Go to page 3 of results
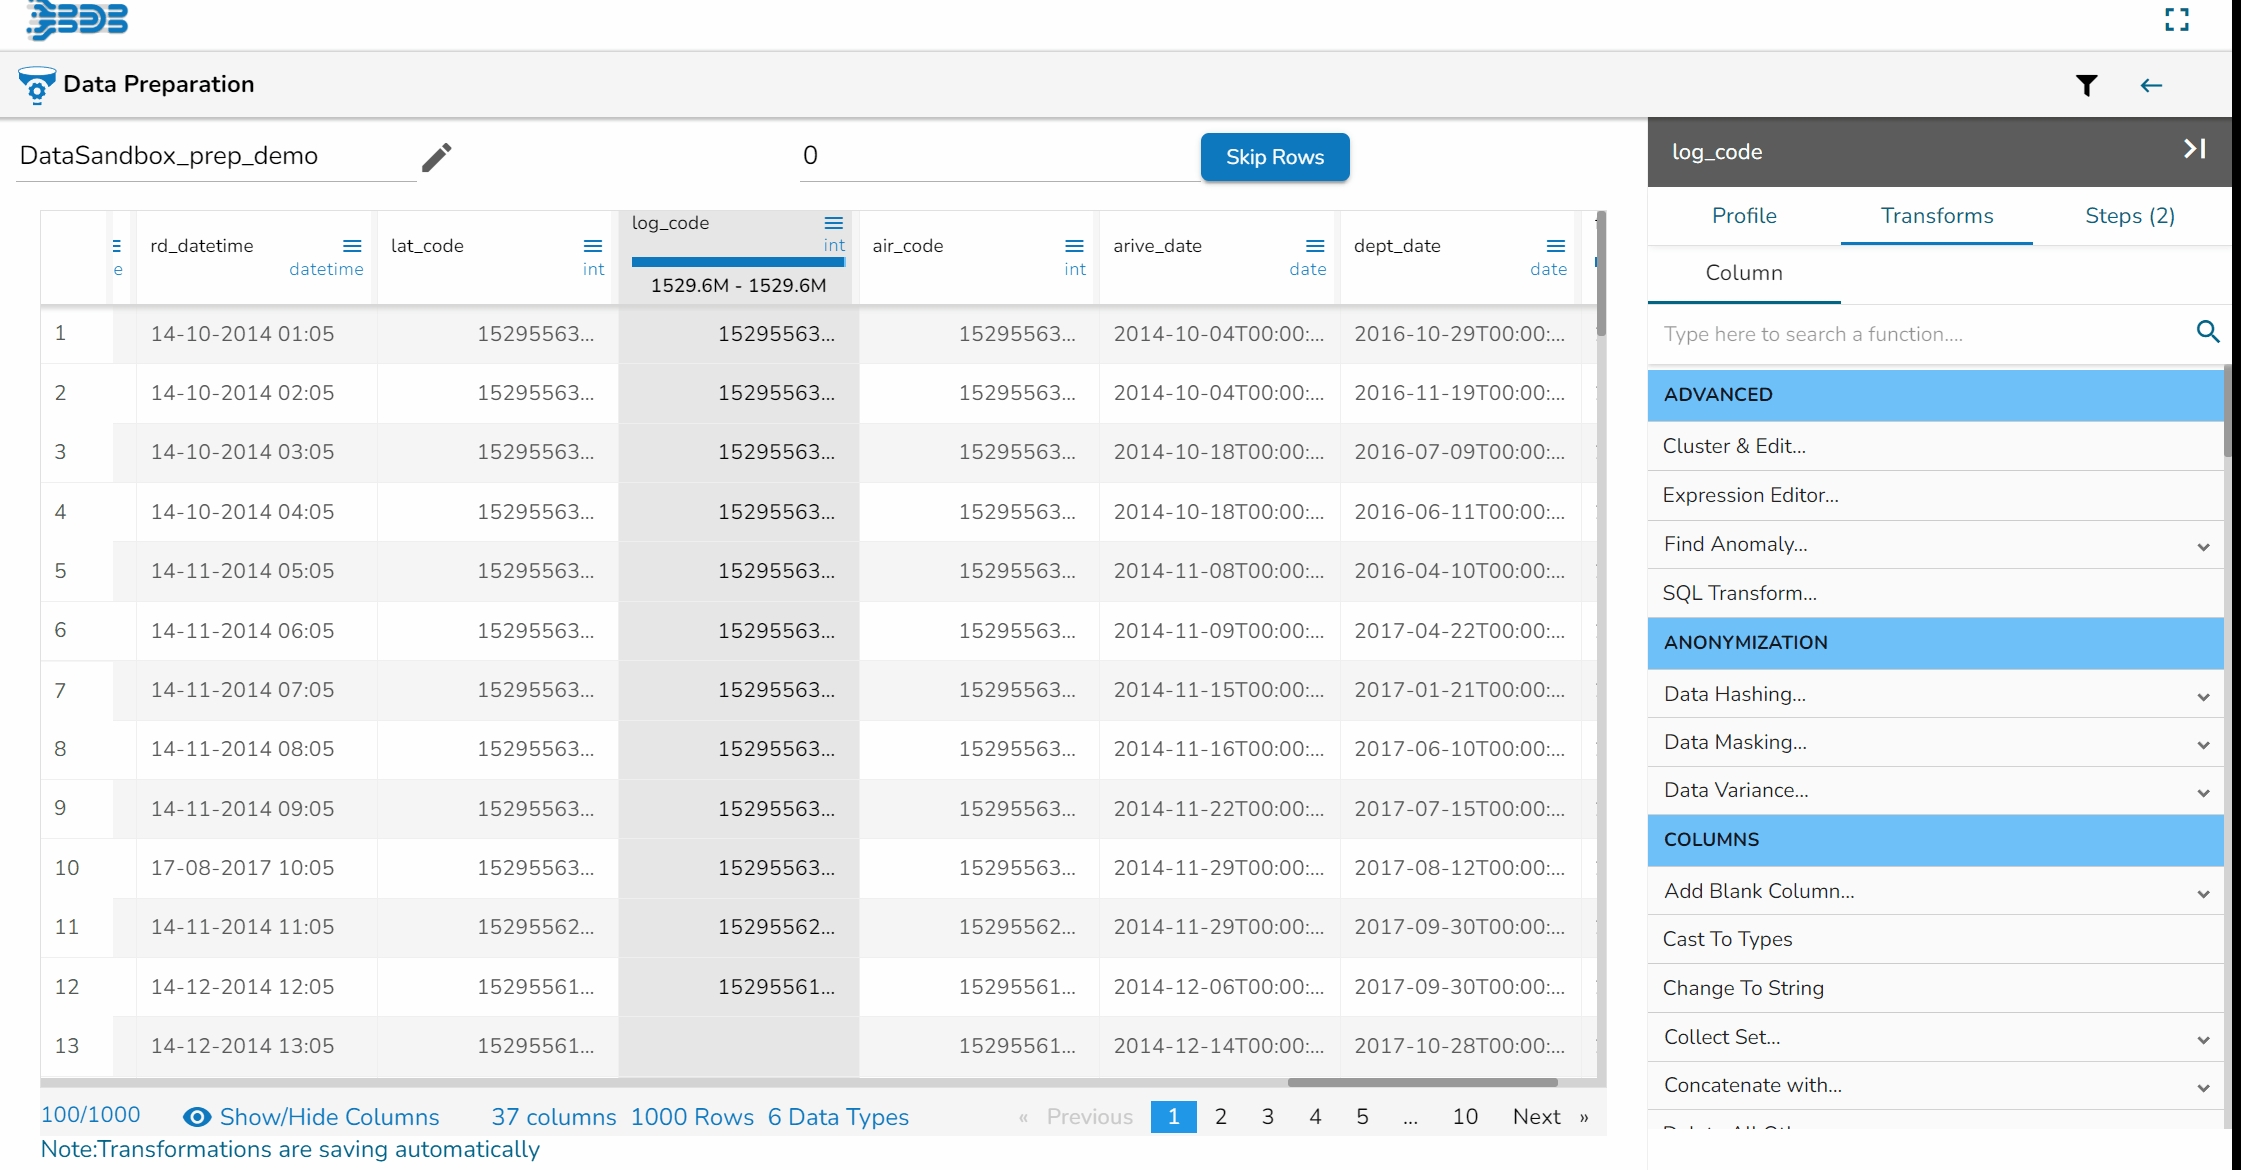Image resolution: width=2241 pixels, height=1170 pixels. pyautogui.click(x=1267, y=1117)
